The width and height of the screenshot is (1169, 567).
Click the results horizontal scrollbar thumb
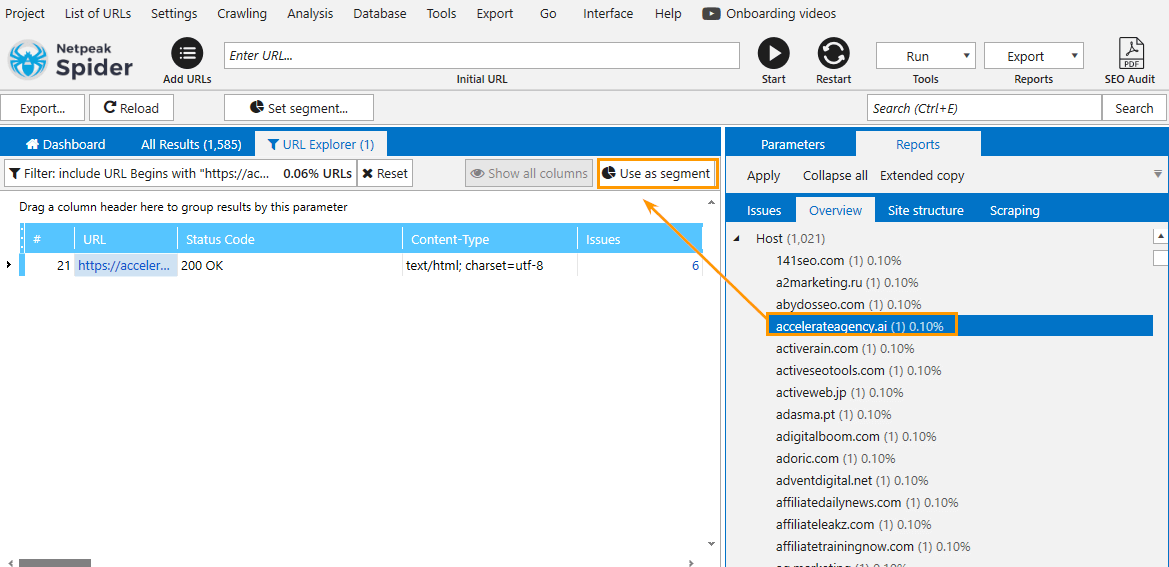click(x=55, y=563)
